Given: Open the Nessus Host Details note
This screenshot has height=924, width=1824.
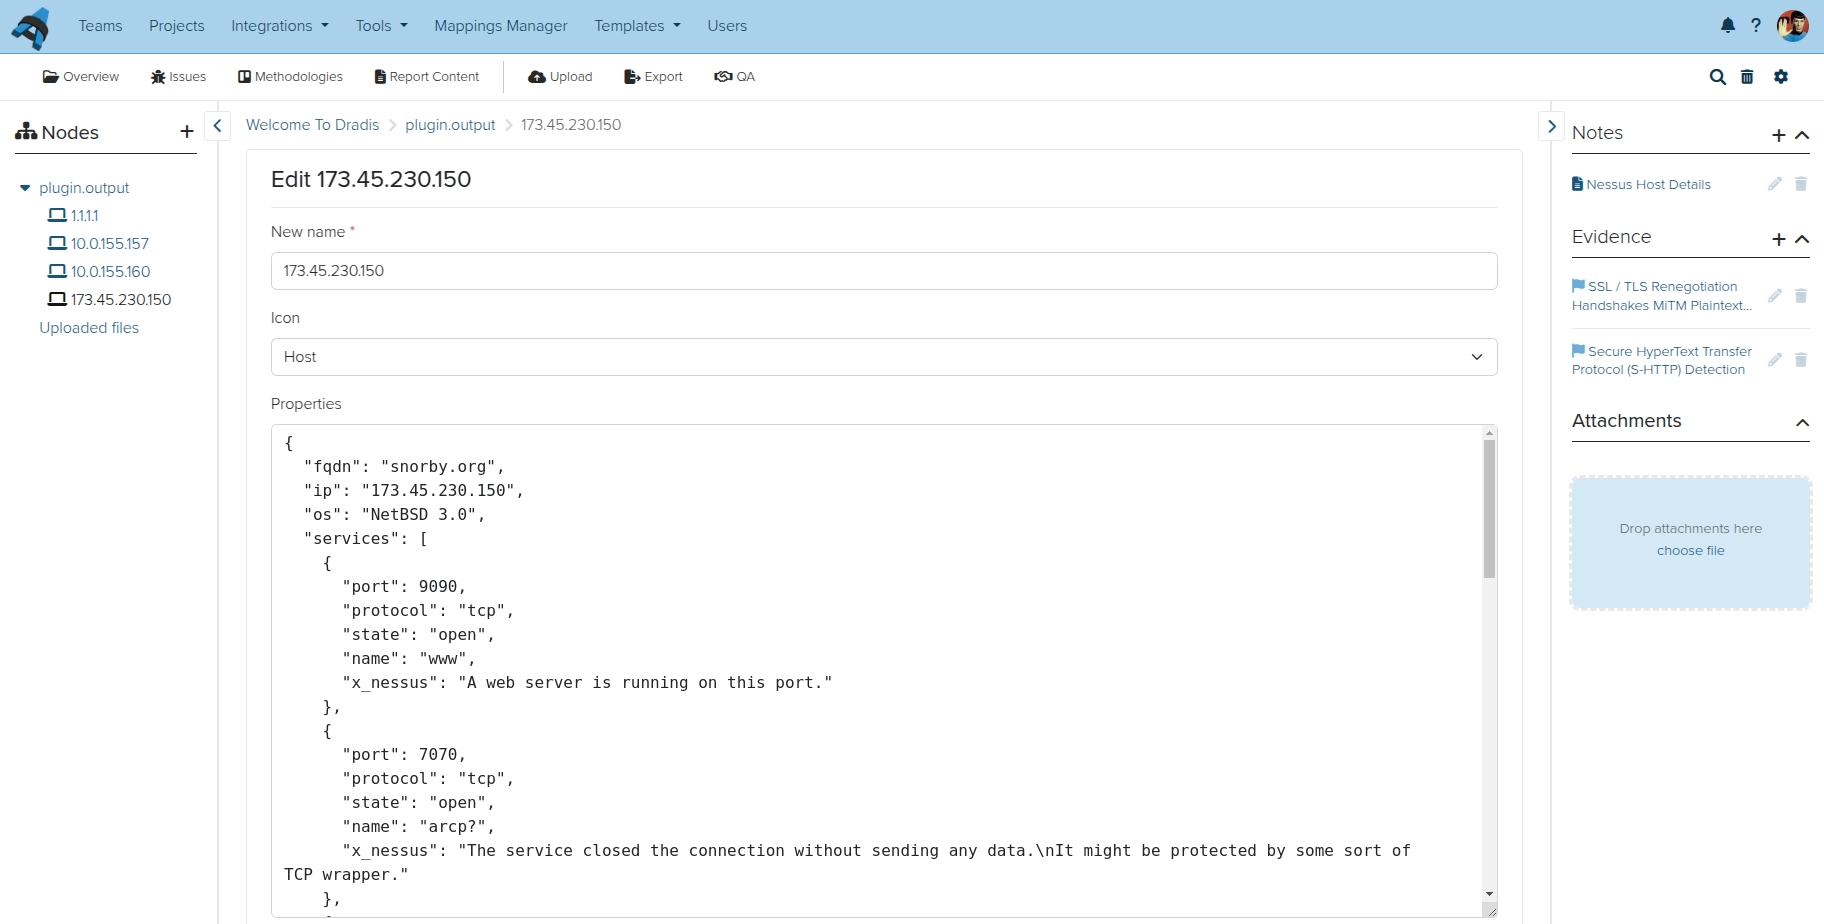Looking at the screenshot, I should [x=1641, y=185].
